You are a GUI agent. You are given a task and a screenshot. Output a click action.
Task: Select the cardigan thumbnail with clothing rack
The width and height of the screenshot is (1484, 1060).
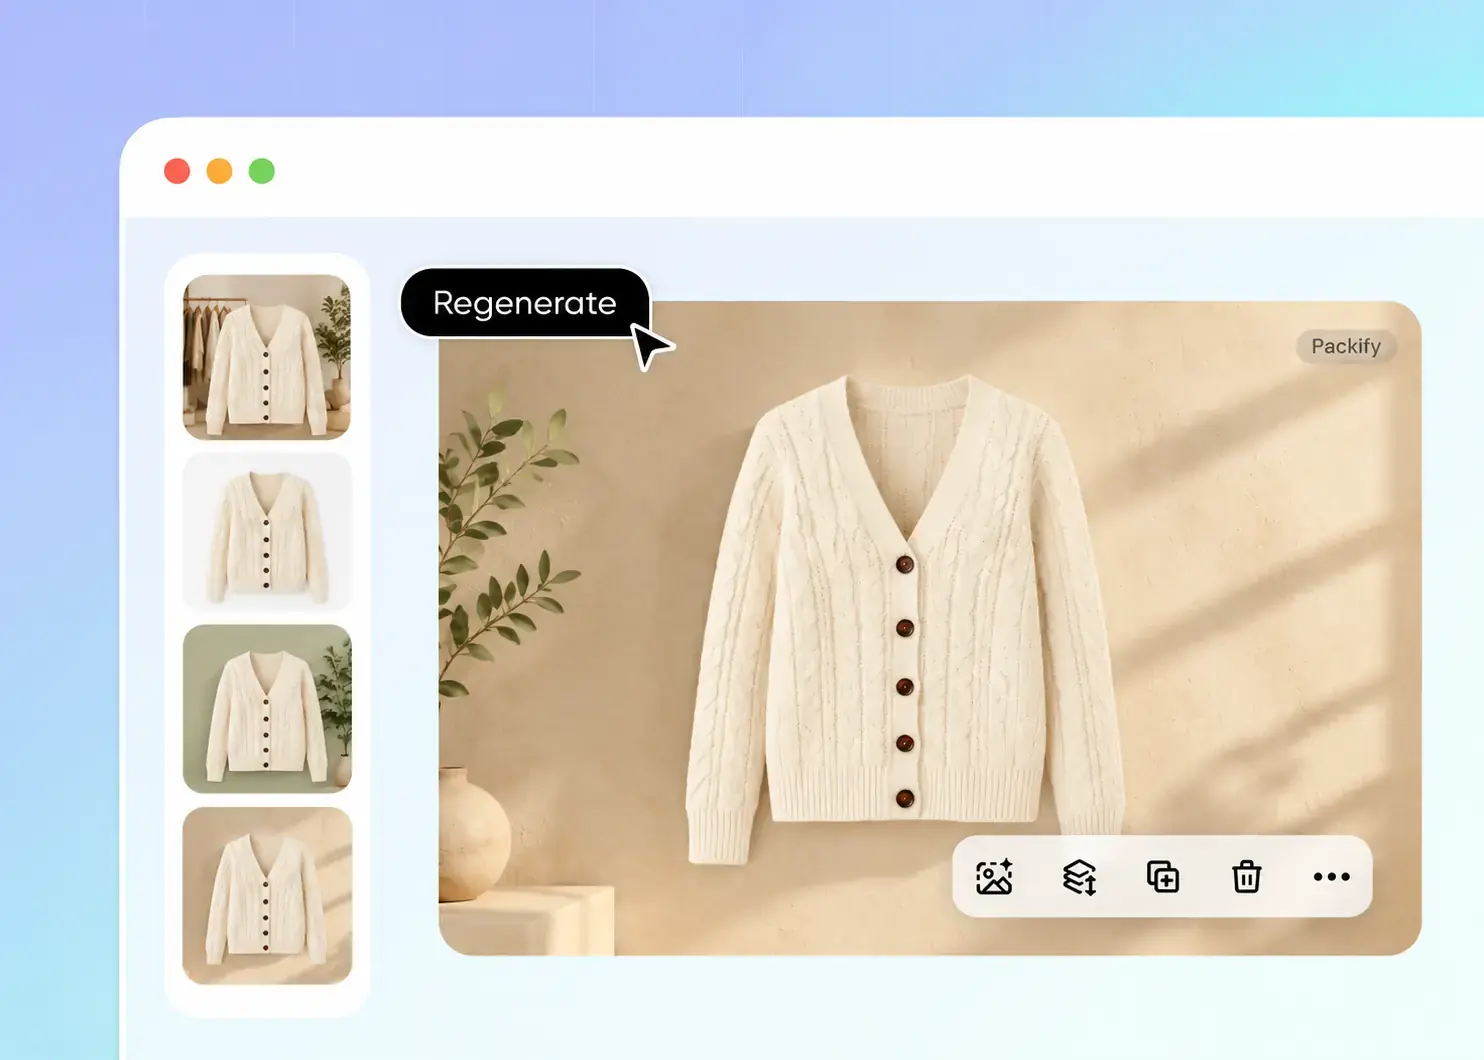[x=267, y=357]
